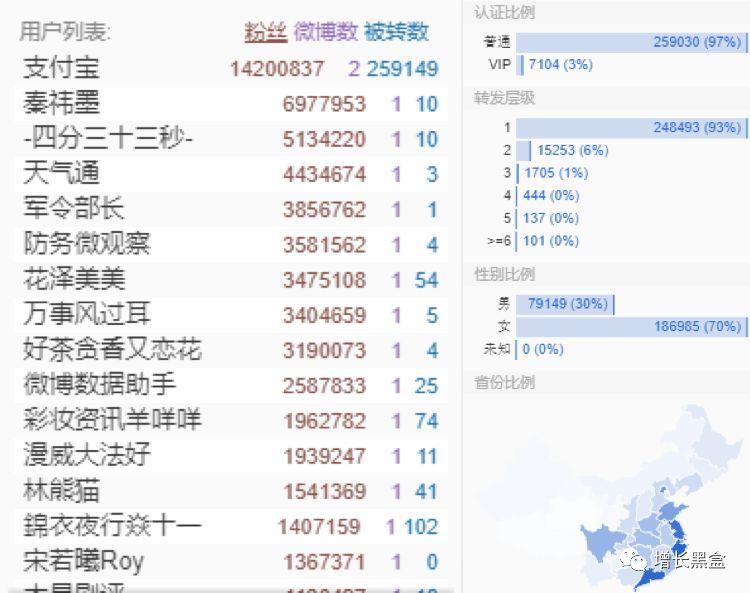The height and width of the screenshot is (593, 750).
Task: Click the 普通 bar showing 259030 (97%)
Action: [631, 42]
